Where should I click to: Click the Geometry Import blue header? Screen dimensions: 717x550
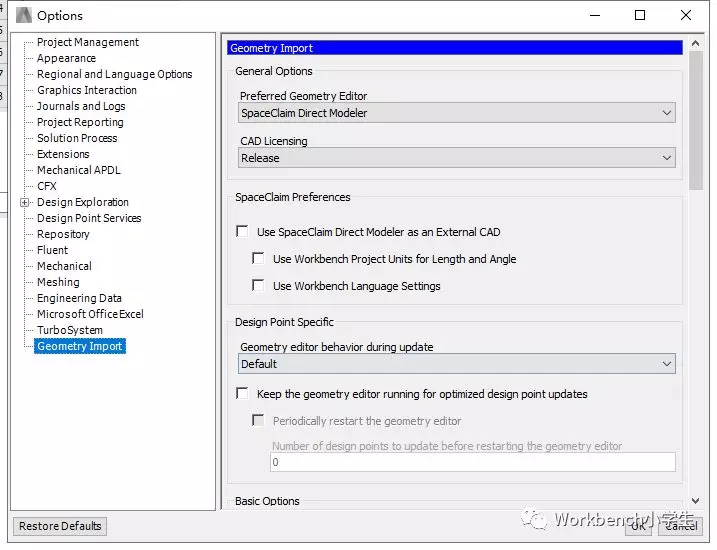pos(455,48)
